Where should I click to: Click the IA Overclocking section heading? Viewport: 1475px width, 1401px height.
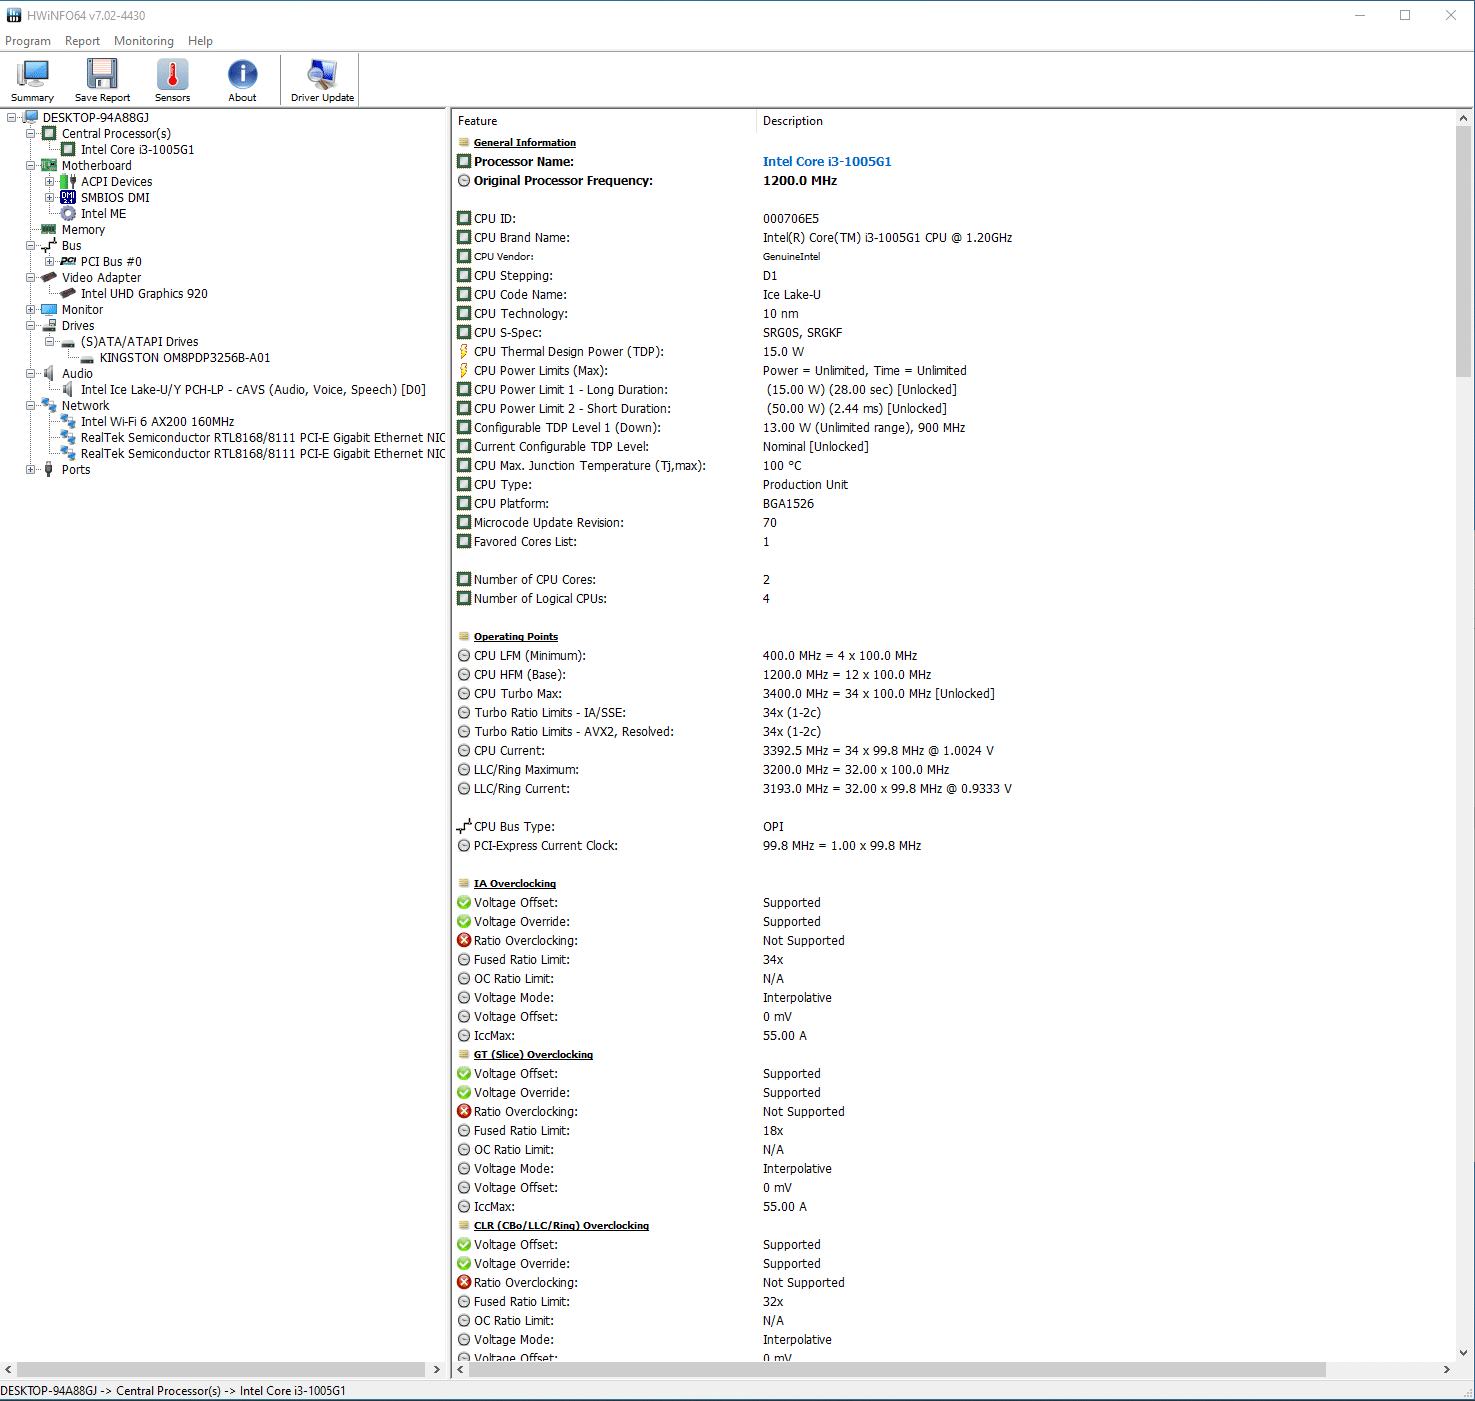(x=515, y=883)
